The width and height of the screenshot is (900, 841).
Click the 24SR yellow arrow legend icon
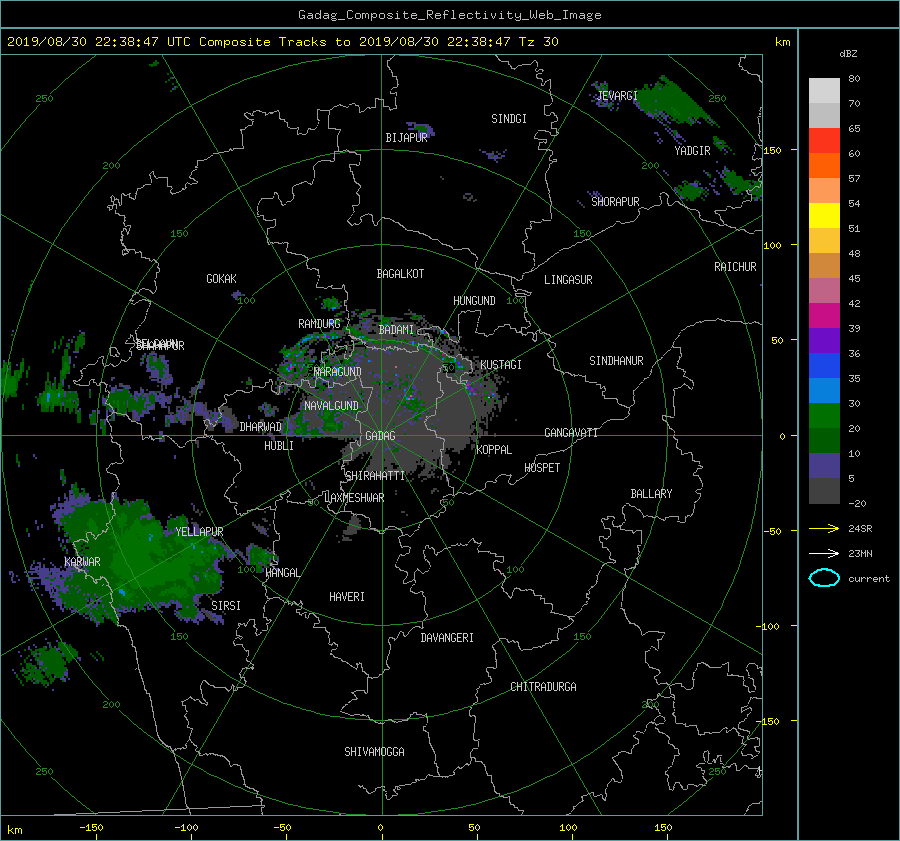[824, 528]
